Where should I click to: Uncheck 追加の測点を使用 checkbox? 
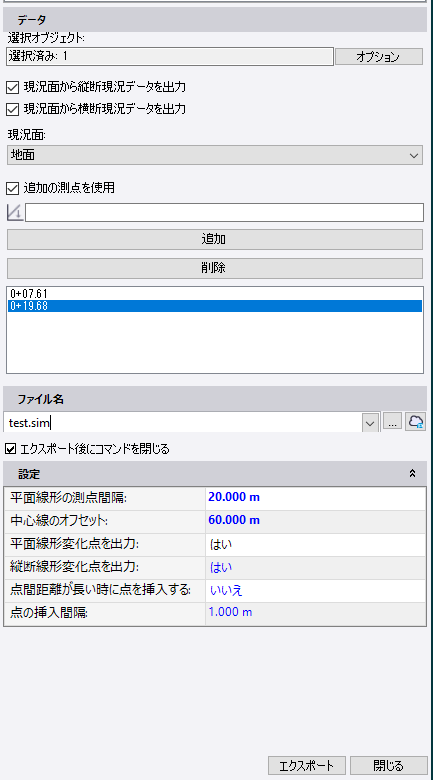click(x=12, y=188)
